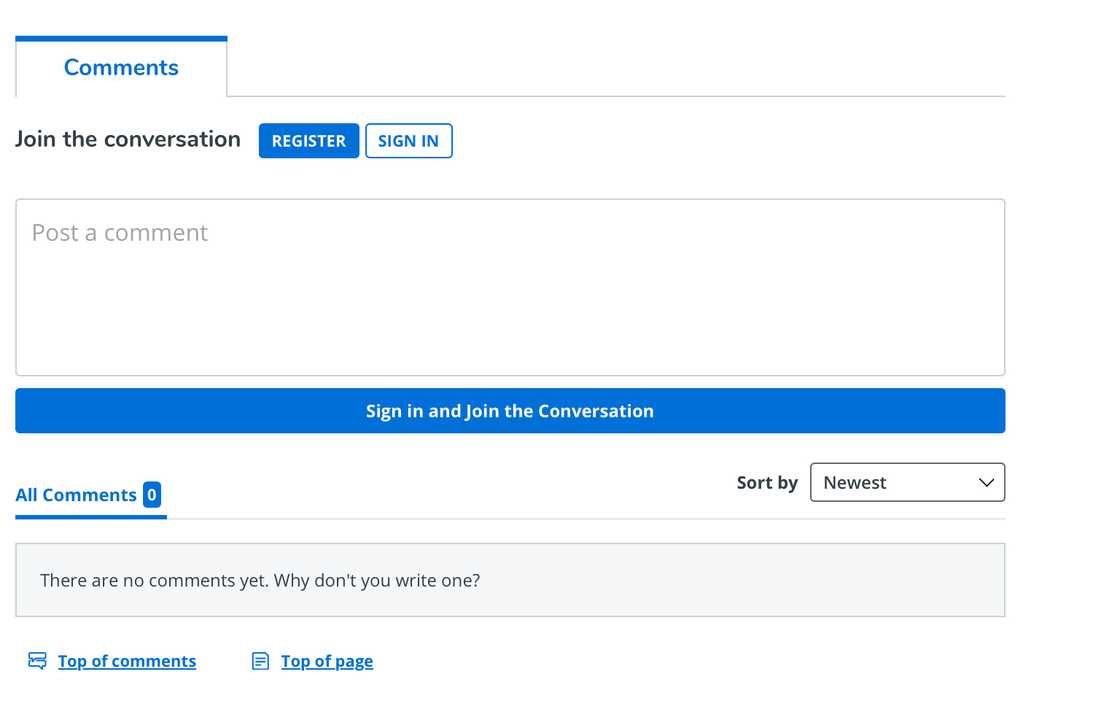
Task: Focus the Post a comment text box
Action: 509,288
